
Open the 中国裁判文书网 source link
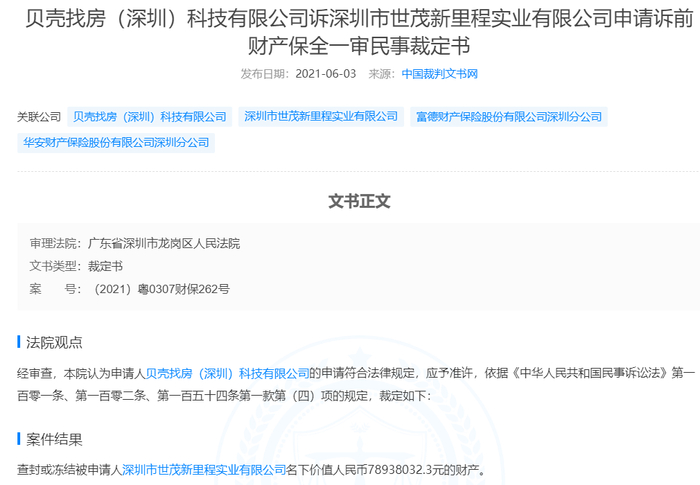click(x=439, y=74)
